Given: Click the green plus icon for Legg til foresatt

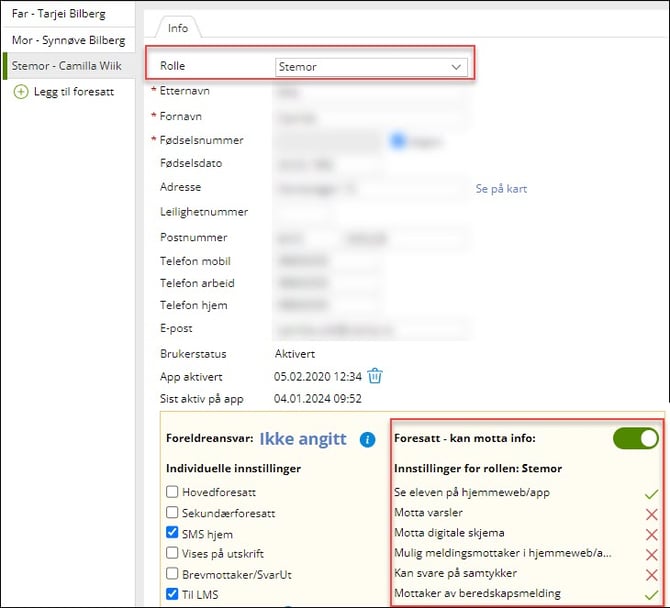Looking at the screenshot, I should tap(20, 92).
